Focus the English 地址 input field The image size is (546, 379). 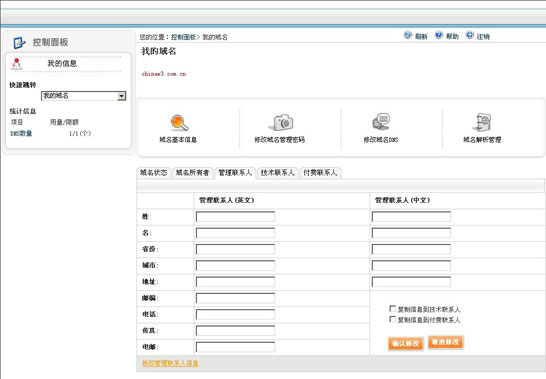(x=235, y=281)
